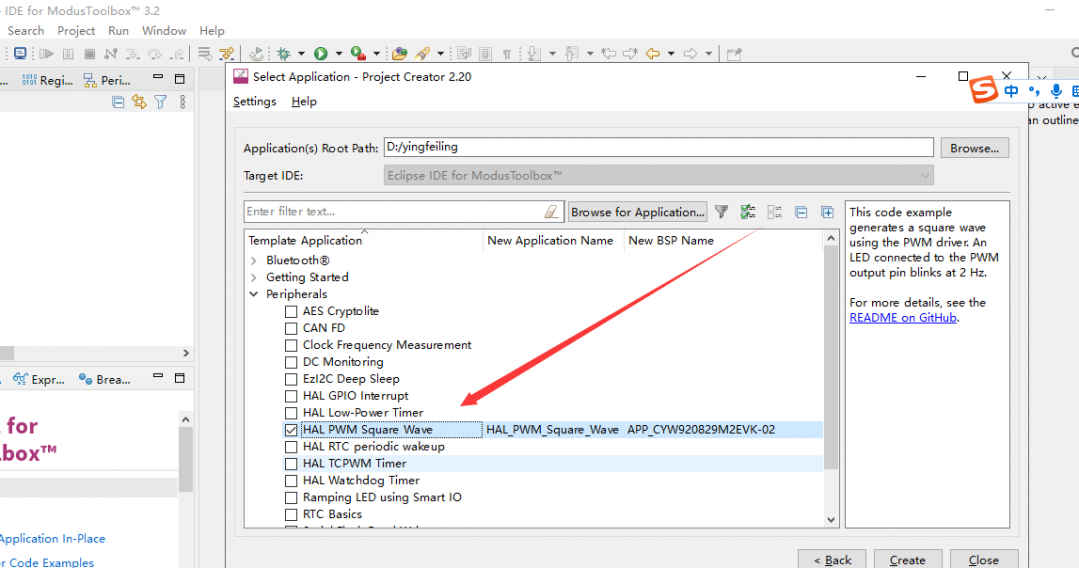1079x568 pixels.
Task: Open the view menu dots in left panel
Action: 182,103
